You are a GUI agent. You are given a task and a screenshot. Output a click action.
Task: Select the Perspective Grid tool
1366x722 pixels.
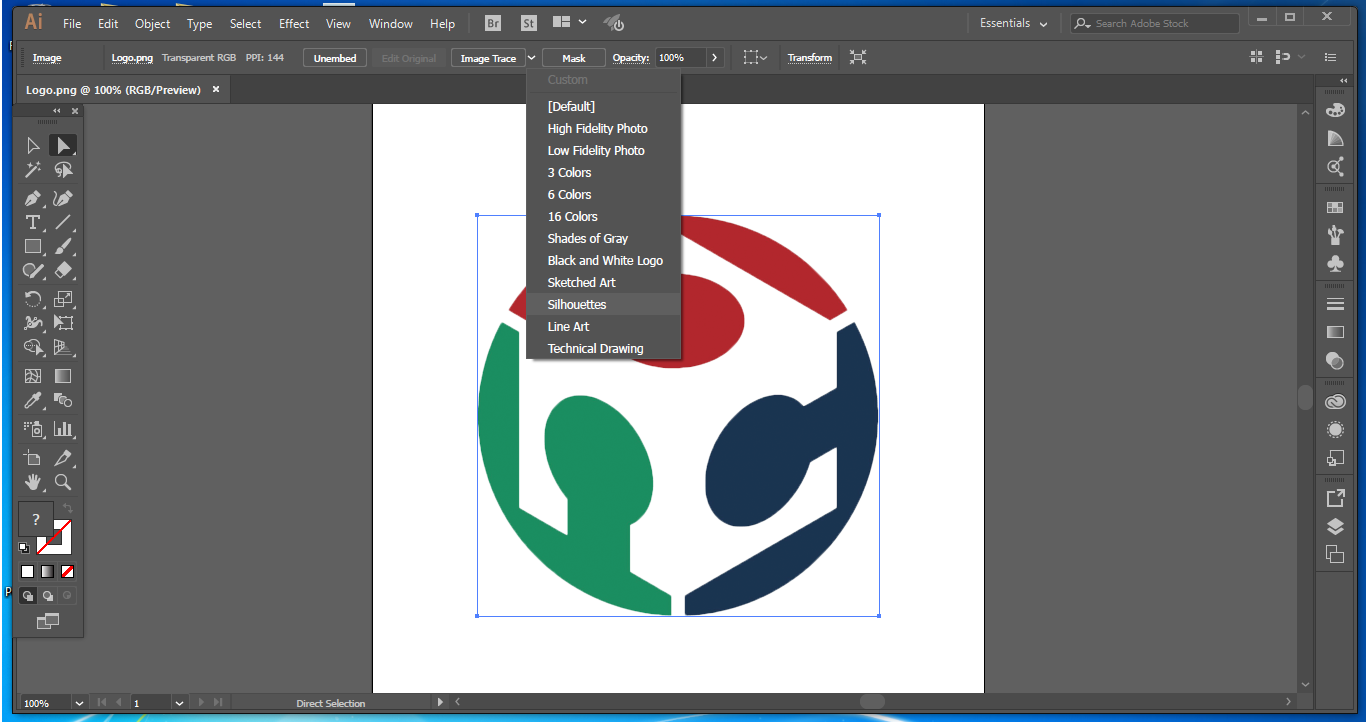63,347
